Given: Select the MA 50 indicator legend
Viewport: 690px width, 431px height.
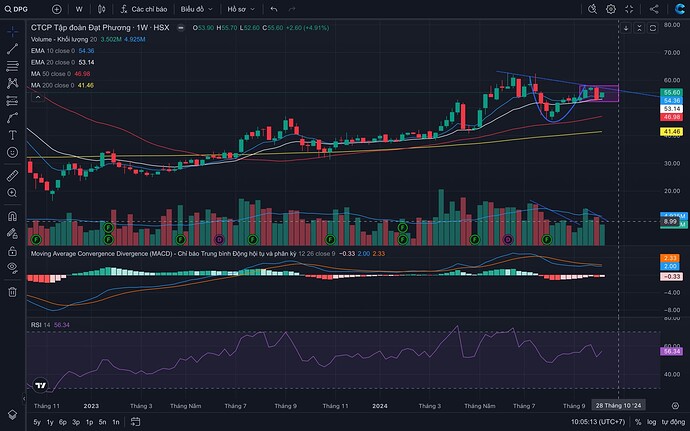Looking at the screenshot, I should tap(61, 74).
